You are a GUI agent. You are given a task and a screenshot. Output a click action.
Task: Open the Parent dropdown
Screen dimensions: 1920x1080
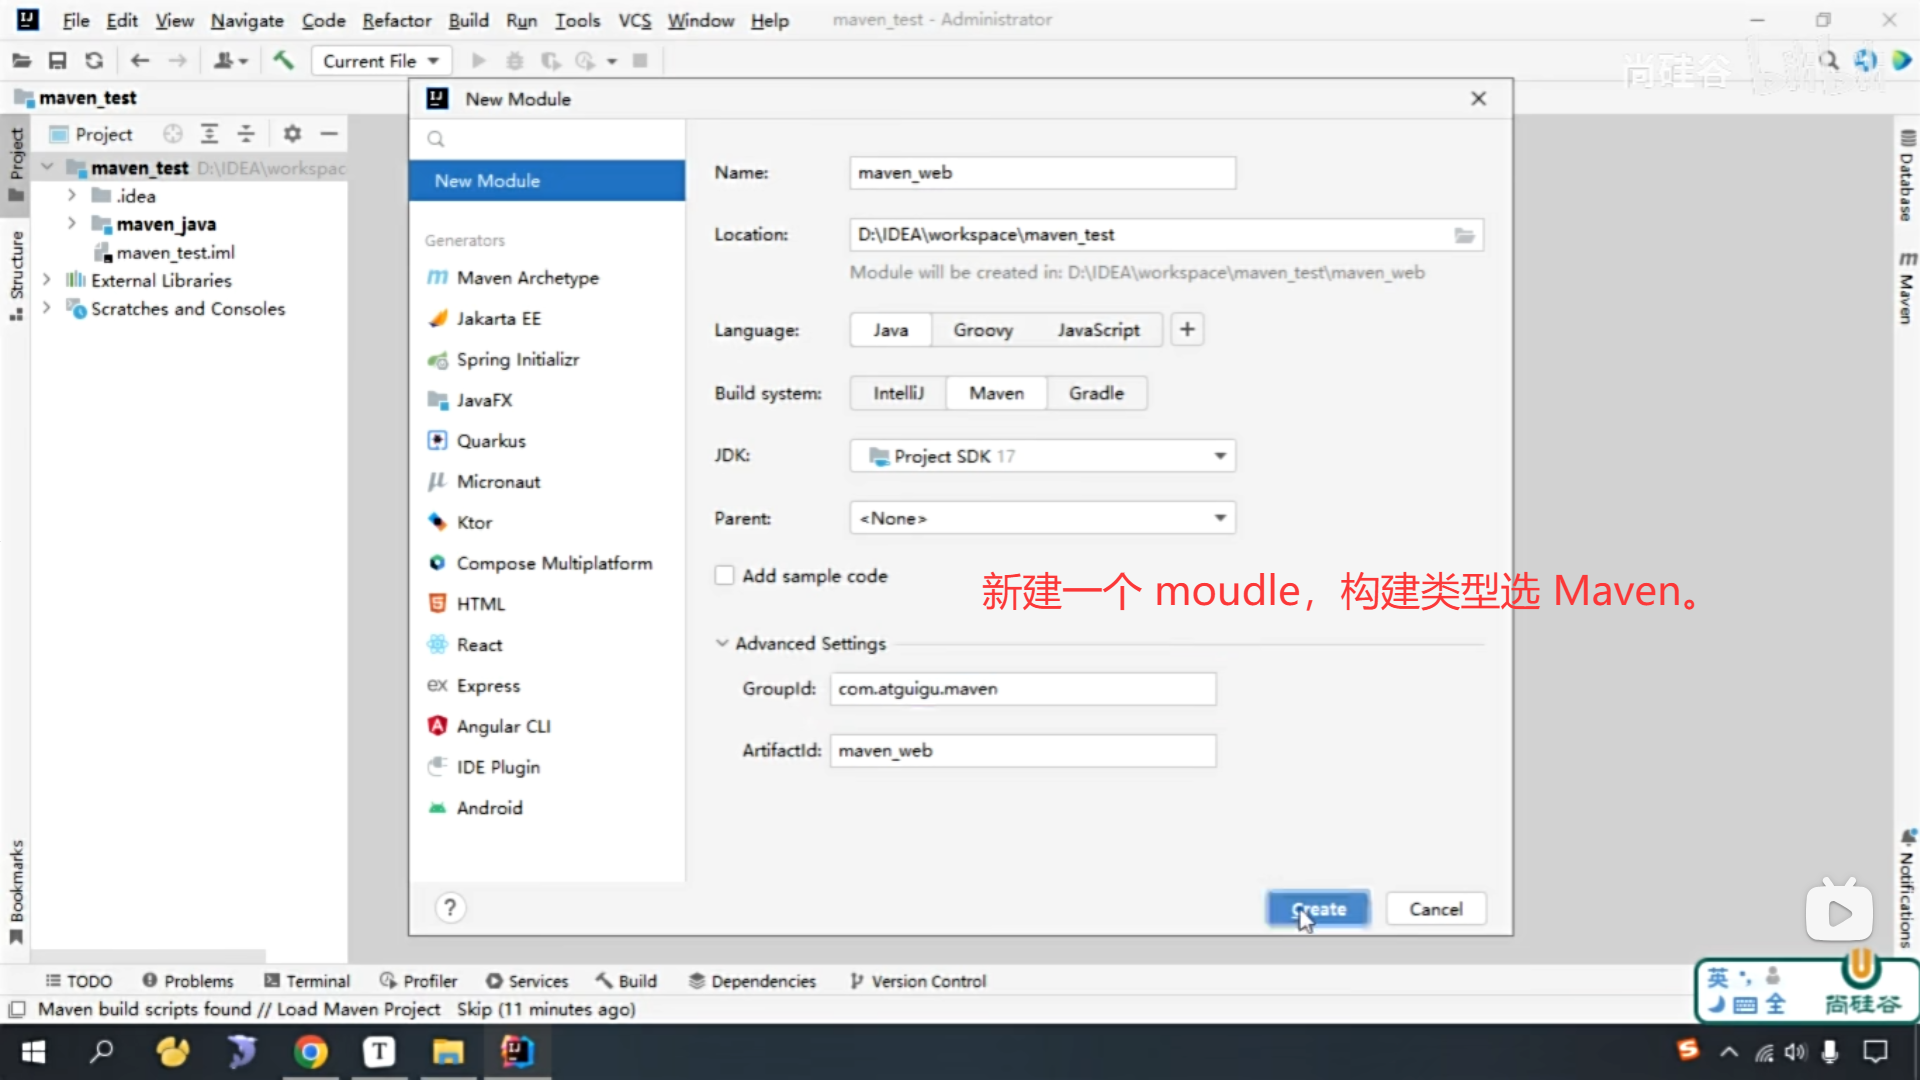point(1042,518)
